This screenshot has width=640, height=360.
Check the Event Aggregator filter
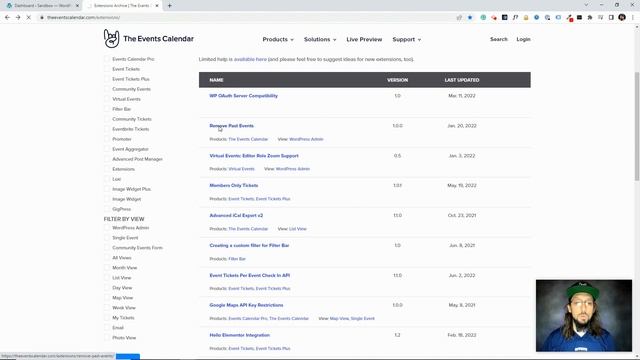[x=107, y=149]
